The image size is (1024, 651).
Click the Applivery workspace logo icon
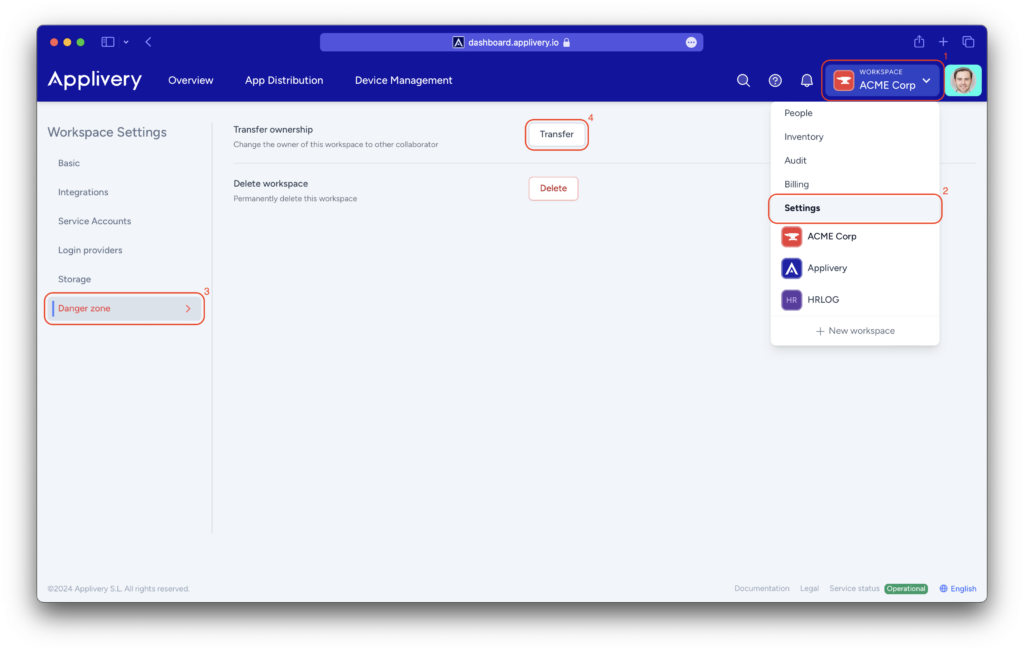pyautogui.click(x=792, y=268)
